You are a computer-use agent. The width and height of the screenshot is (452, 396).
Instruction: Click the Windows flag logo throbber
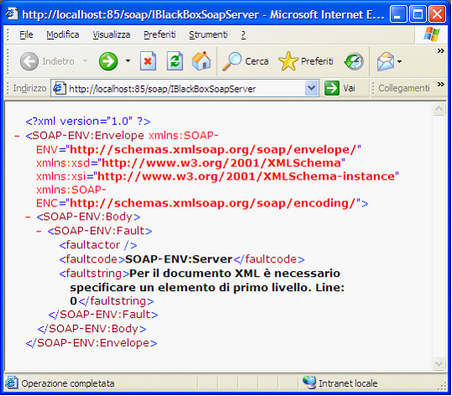(x=431, y=34)
